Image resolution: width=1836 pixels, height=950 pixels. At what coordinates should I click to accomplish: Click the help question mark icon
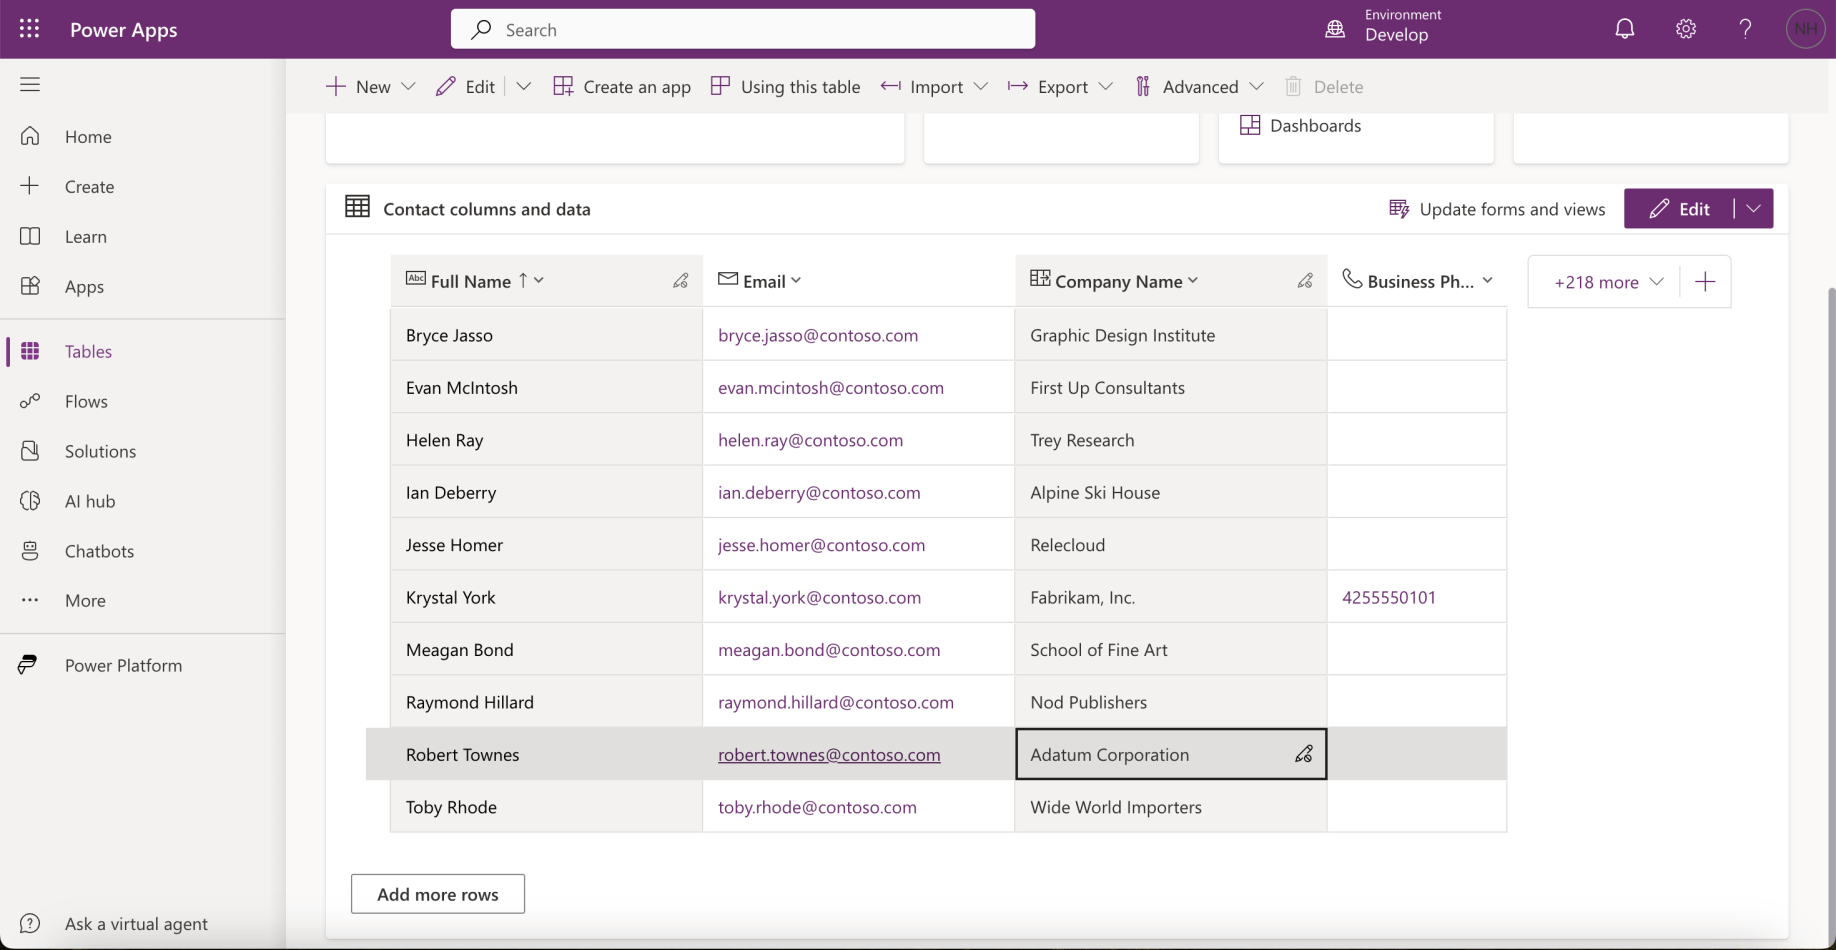pyautogui.click(x=1745, y=29)
